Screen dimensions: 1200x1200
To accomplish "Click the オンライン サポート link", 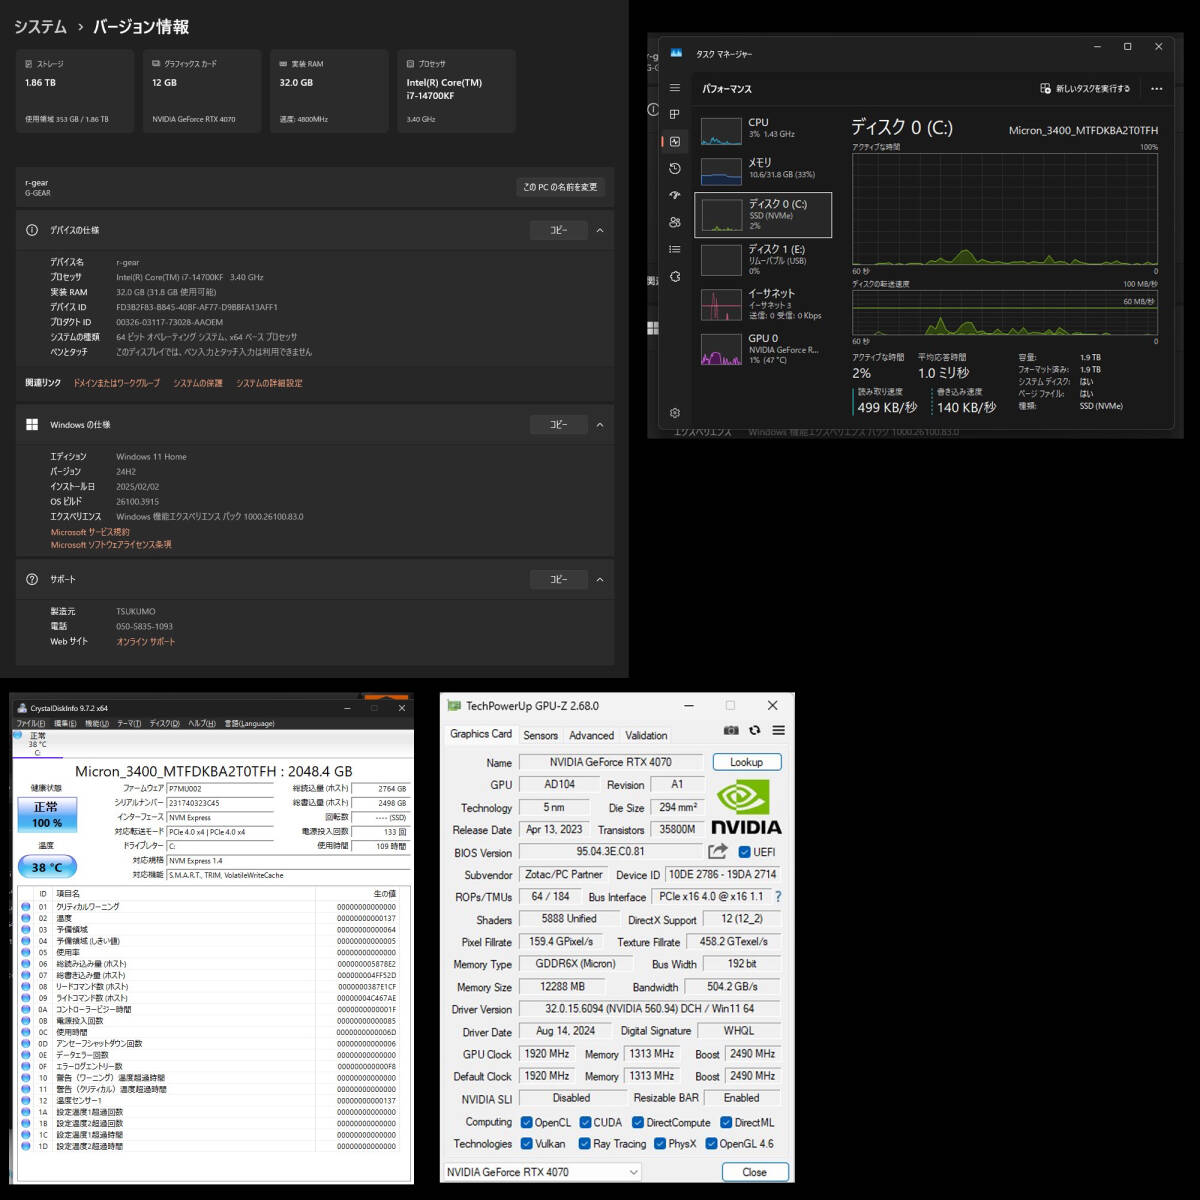I will click(x=145, y=642).
